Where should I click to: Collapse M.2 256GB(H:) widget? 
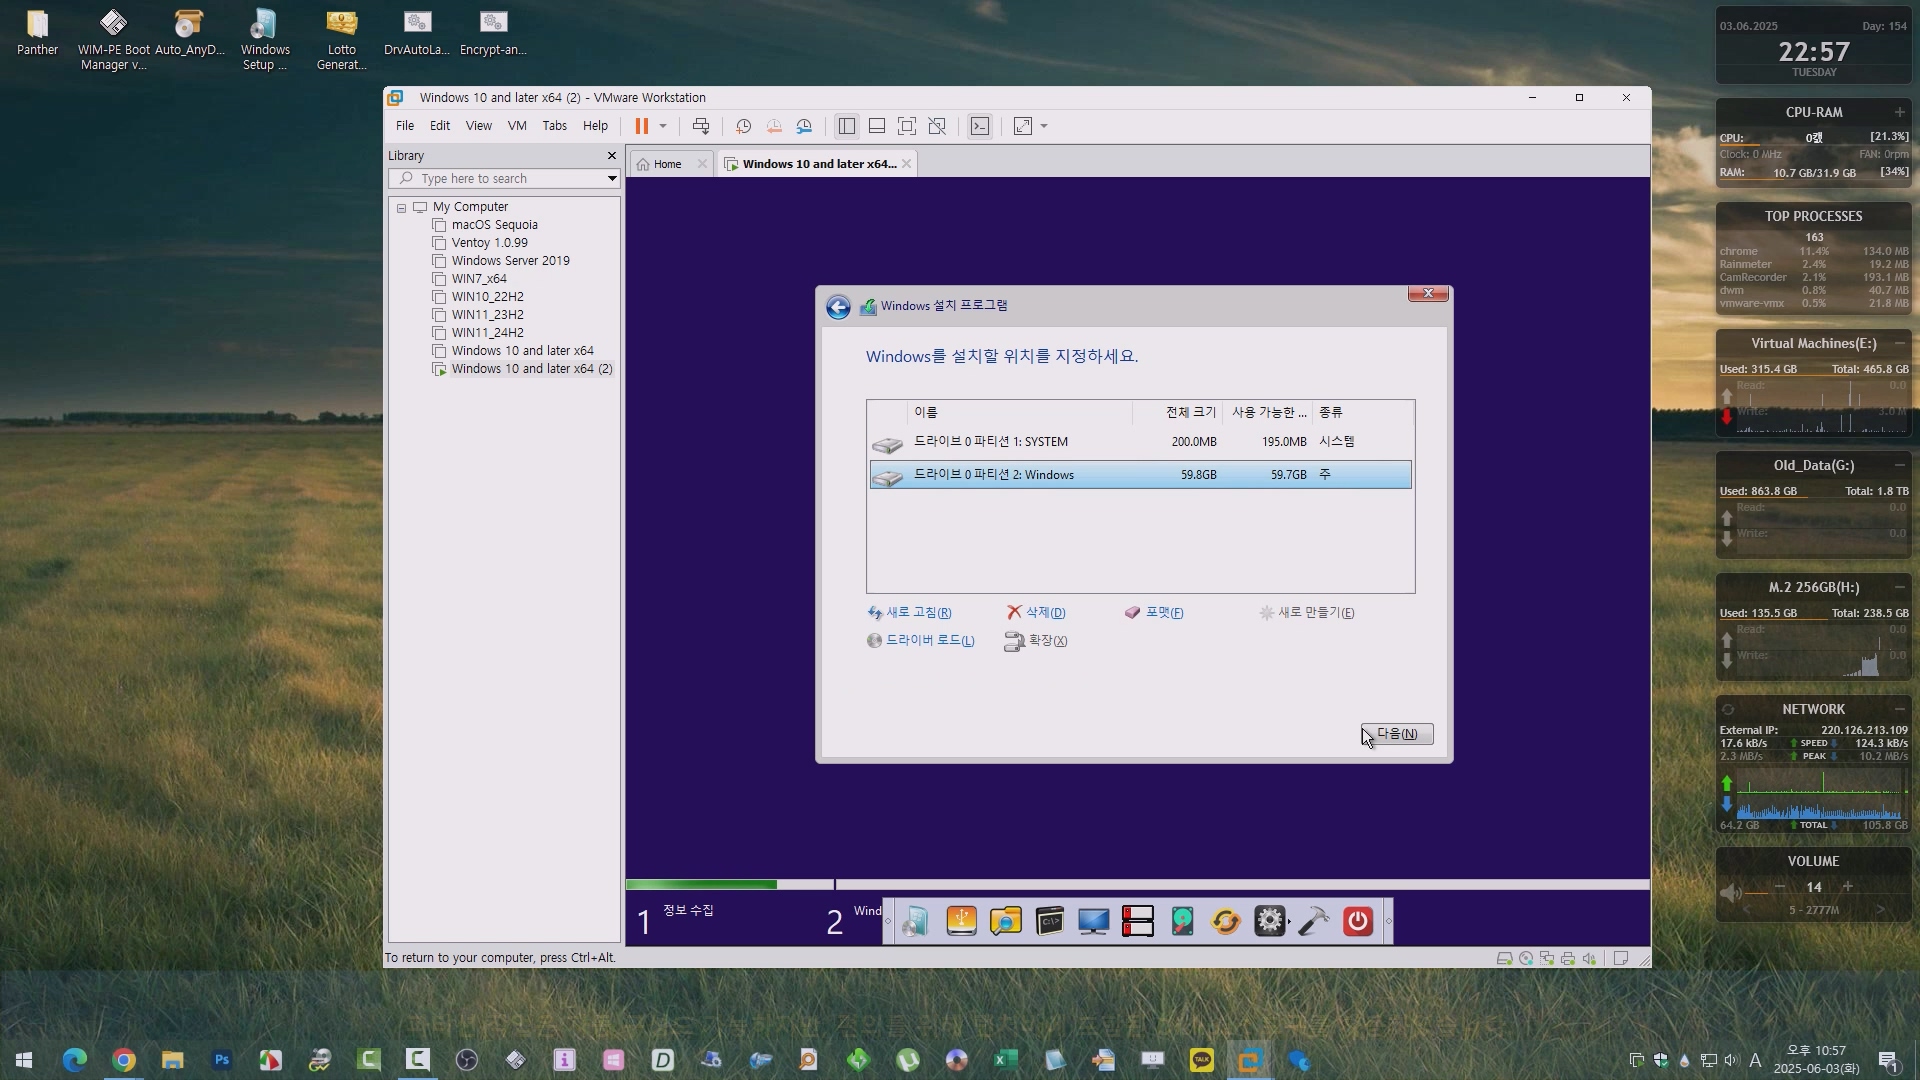tap(1900, 588)
